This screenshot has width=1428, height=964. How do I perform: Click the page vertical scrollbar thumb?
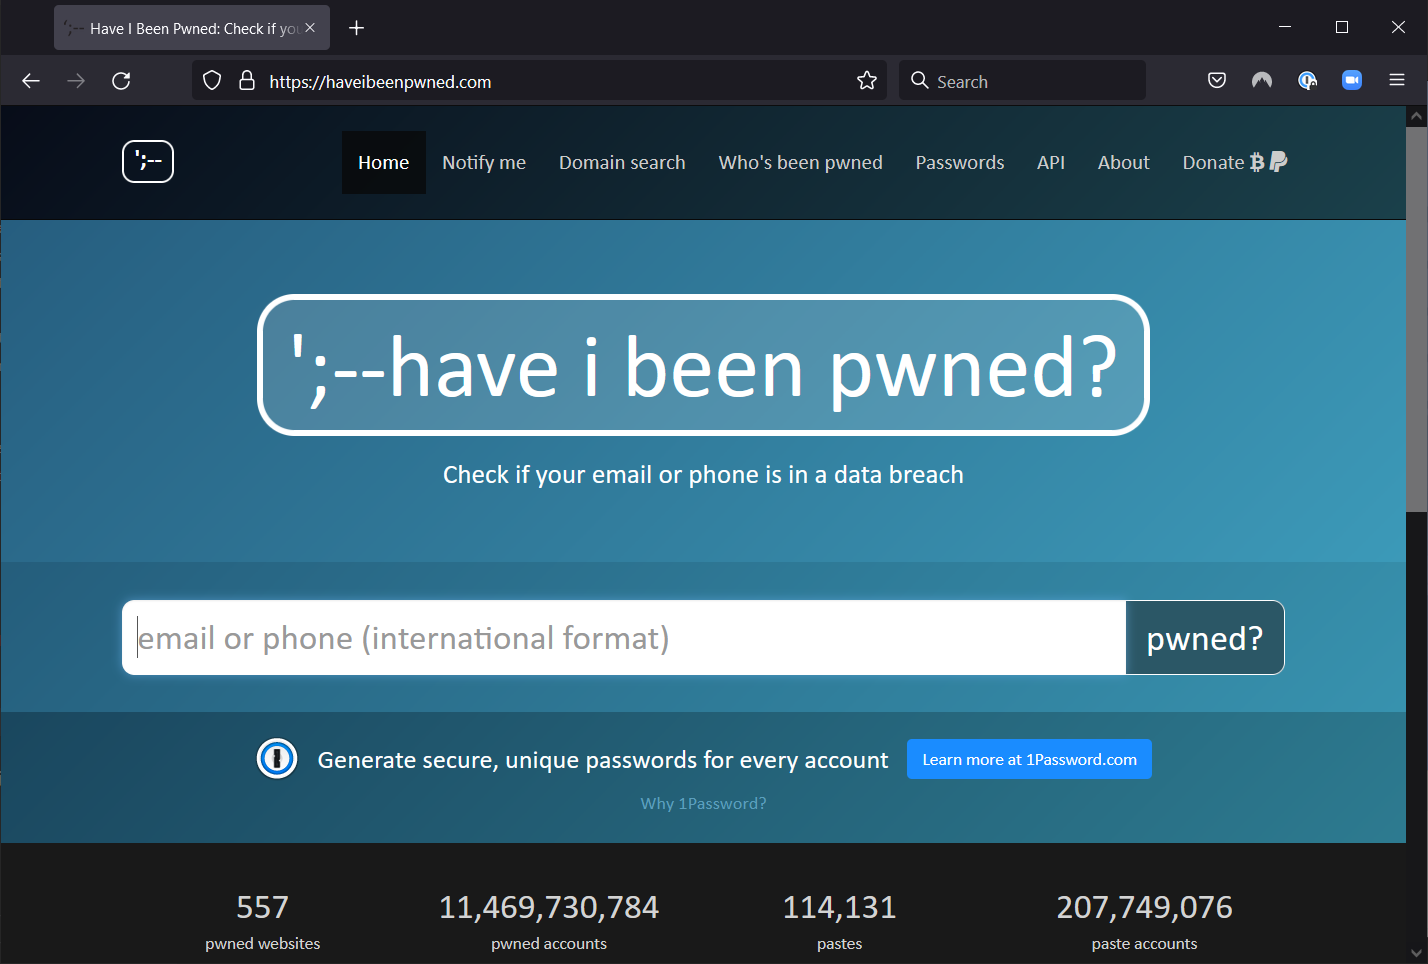tap(1416, 319)
